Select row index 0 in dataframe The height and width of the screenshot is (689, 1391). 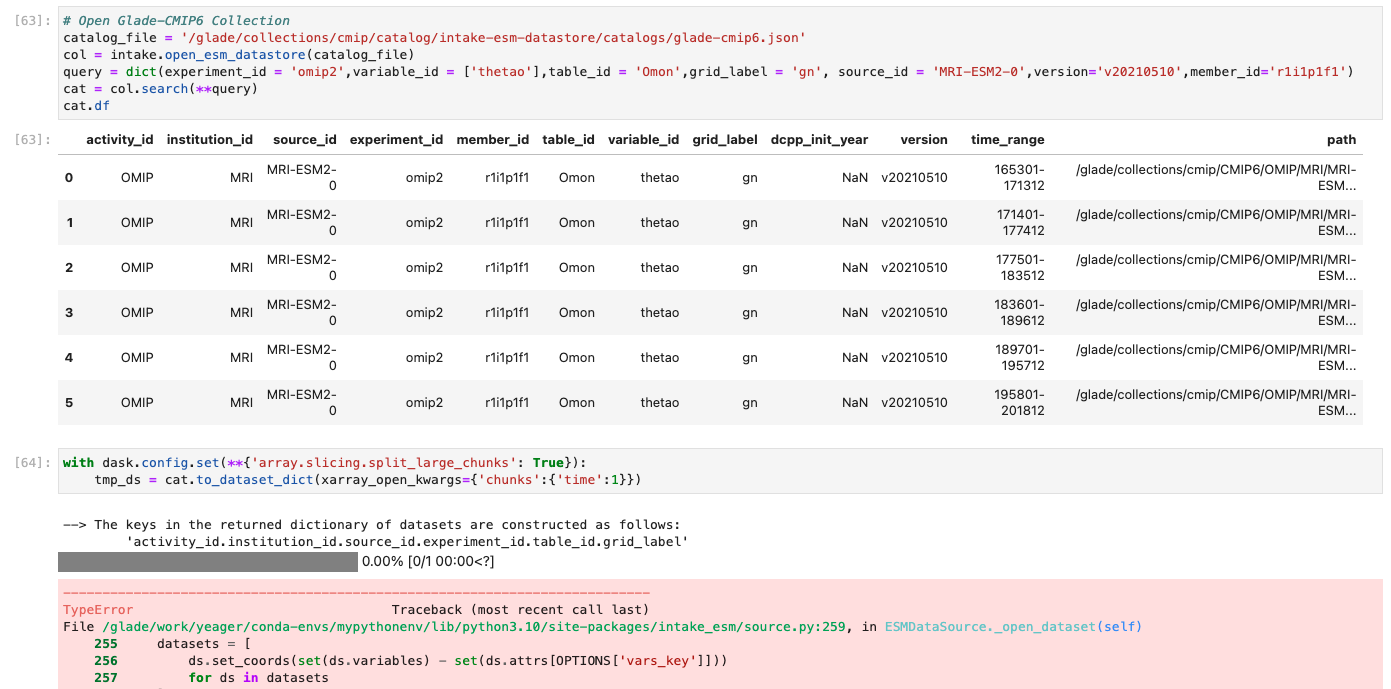(x=69, y=177)
